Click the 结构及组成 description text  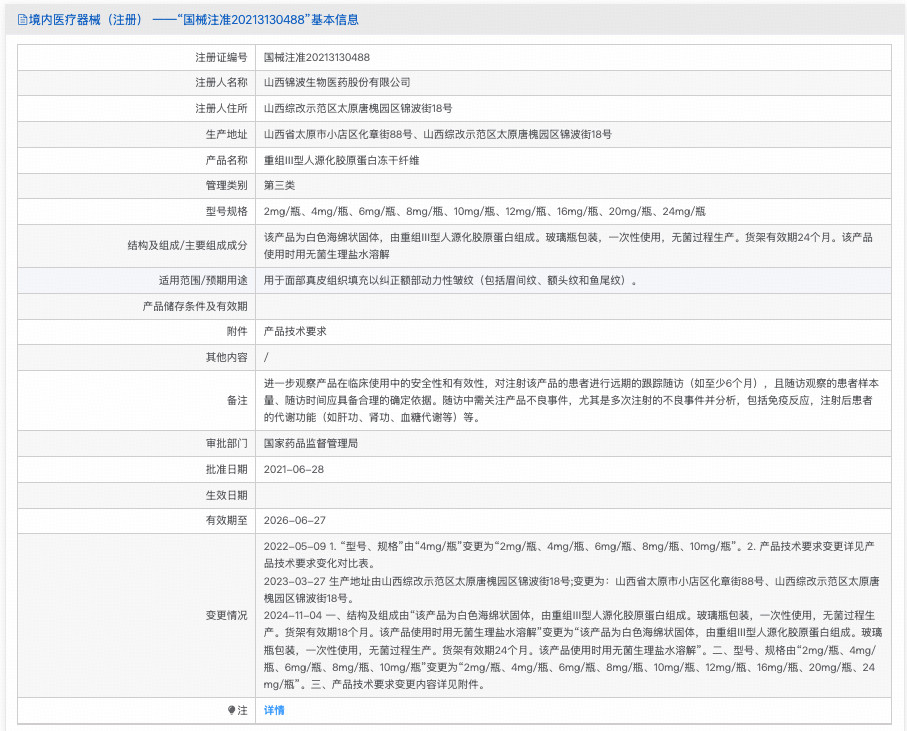[x=568, y=246]
